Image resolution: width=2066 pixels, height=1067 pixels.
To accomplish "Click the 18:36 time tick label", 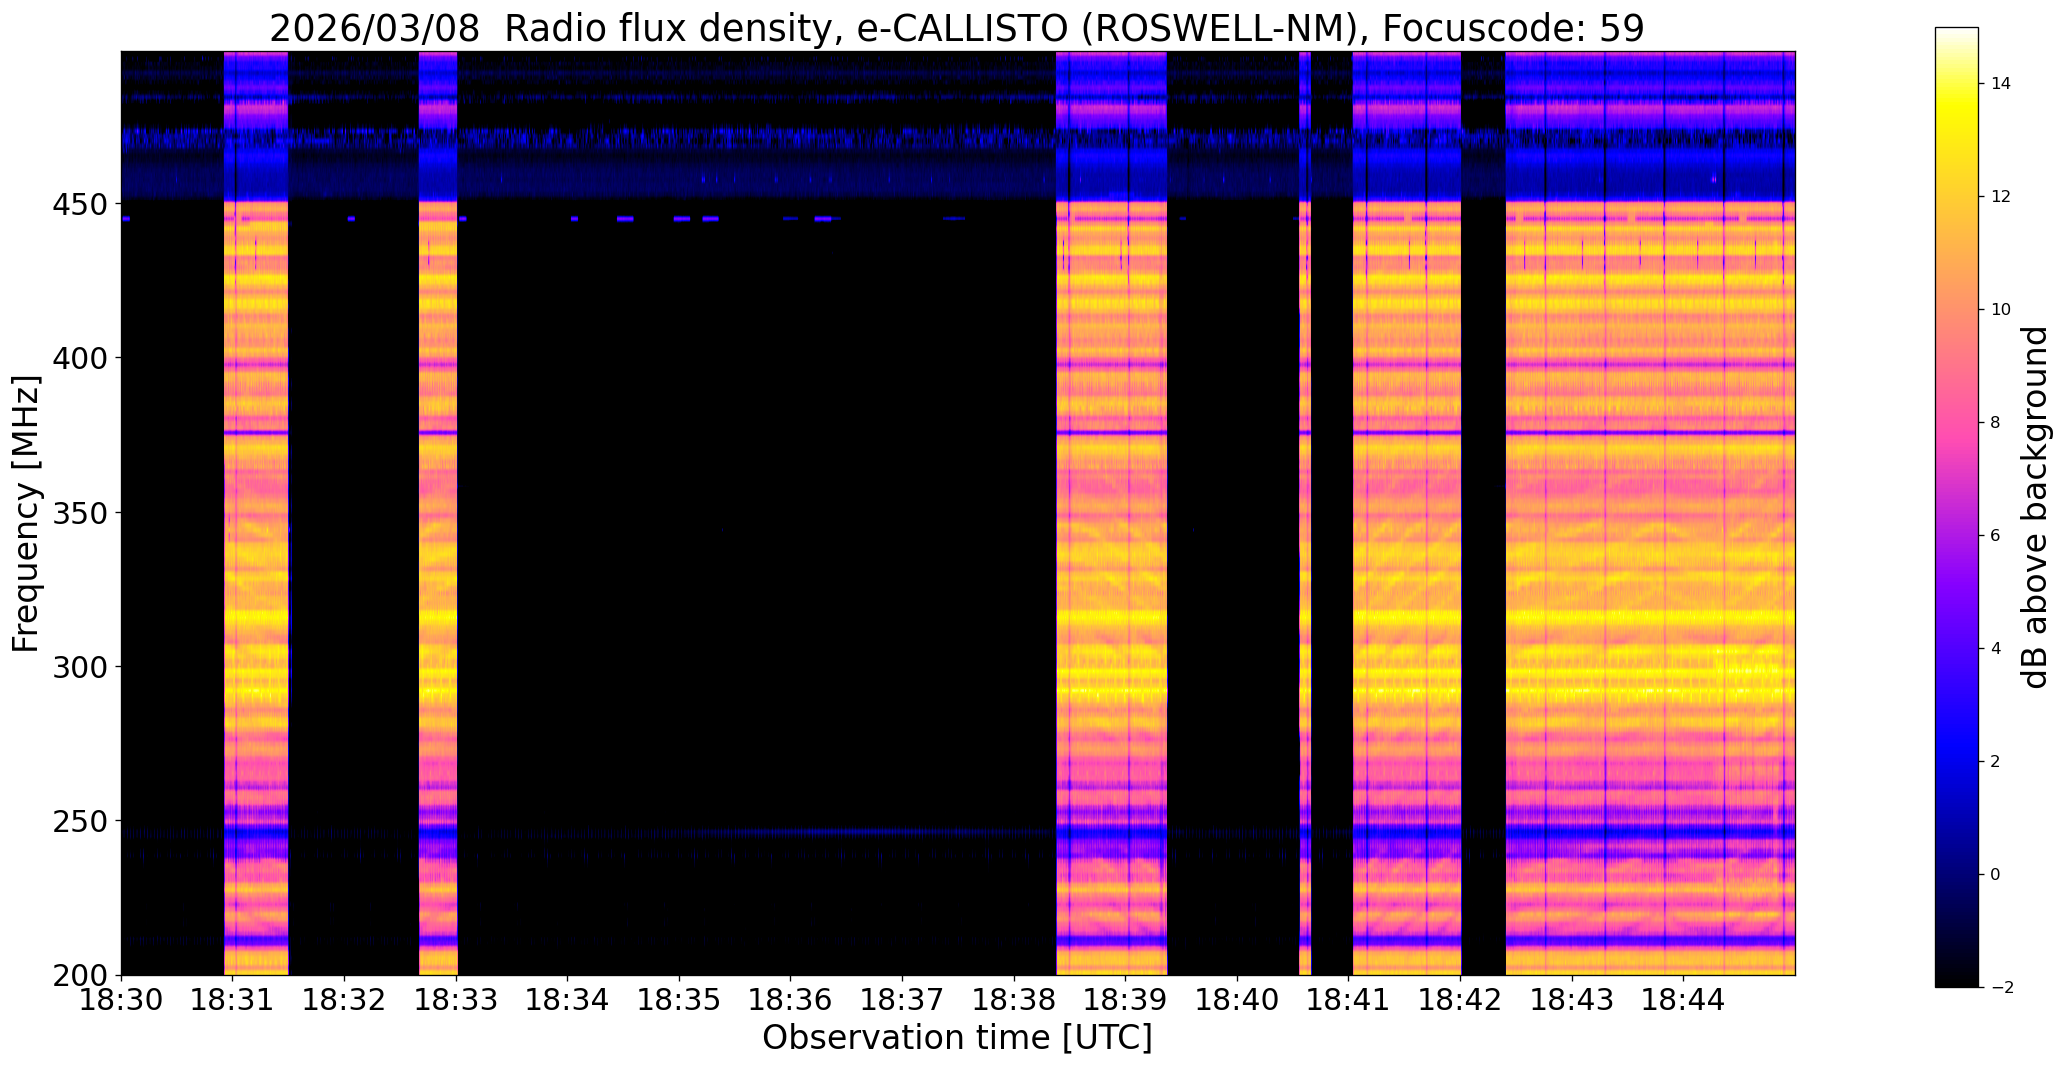I will click(791, 999).
